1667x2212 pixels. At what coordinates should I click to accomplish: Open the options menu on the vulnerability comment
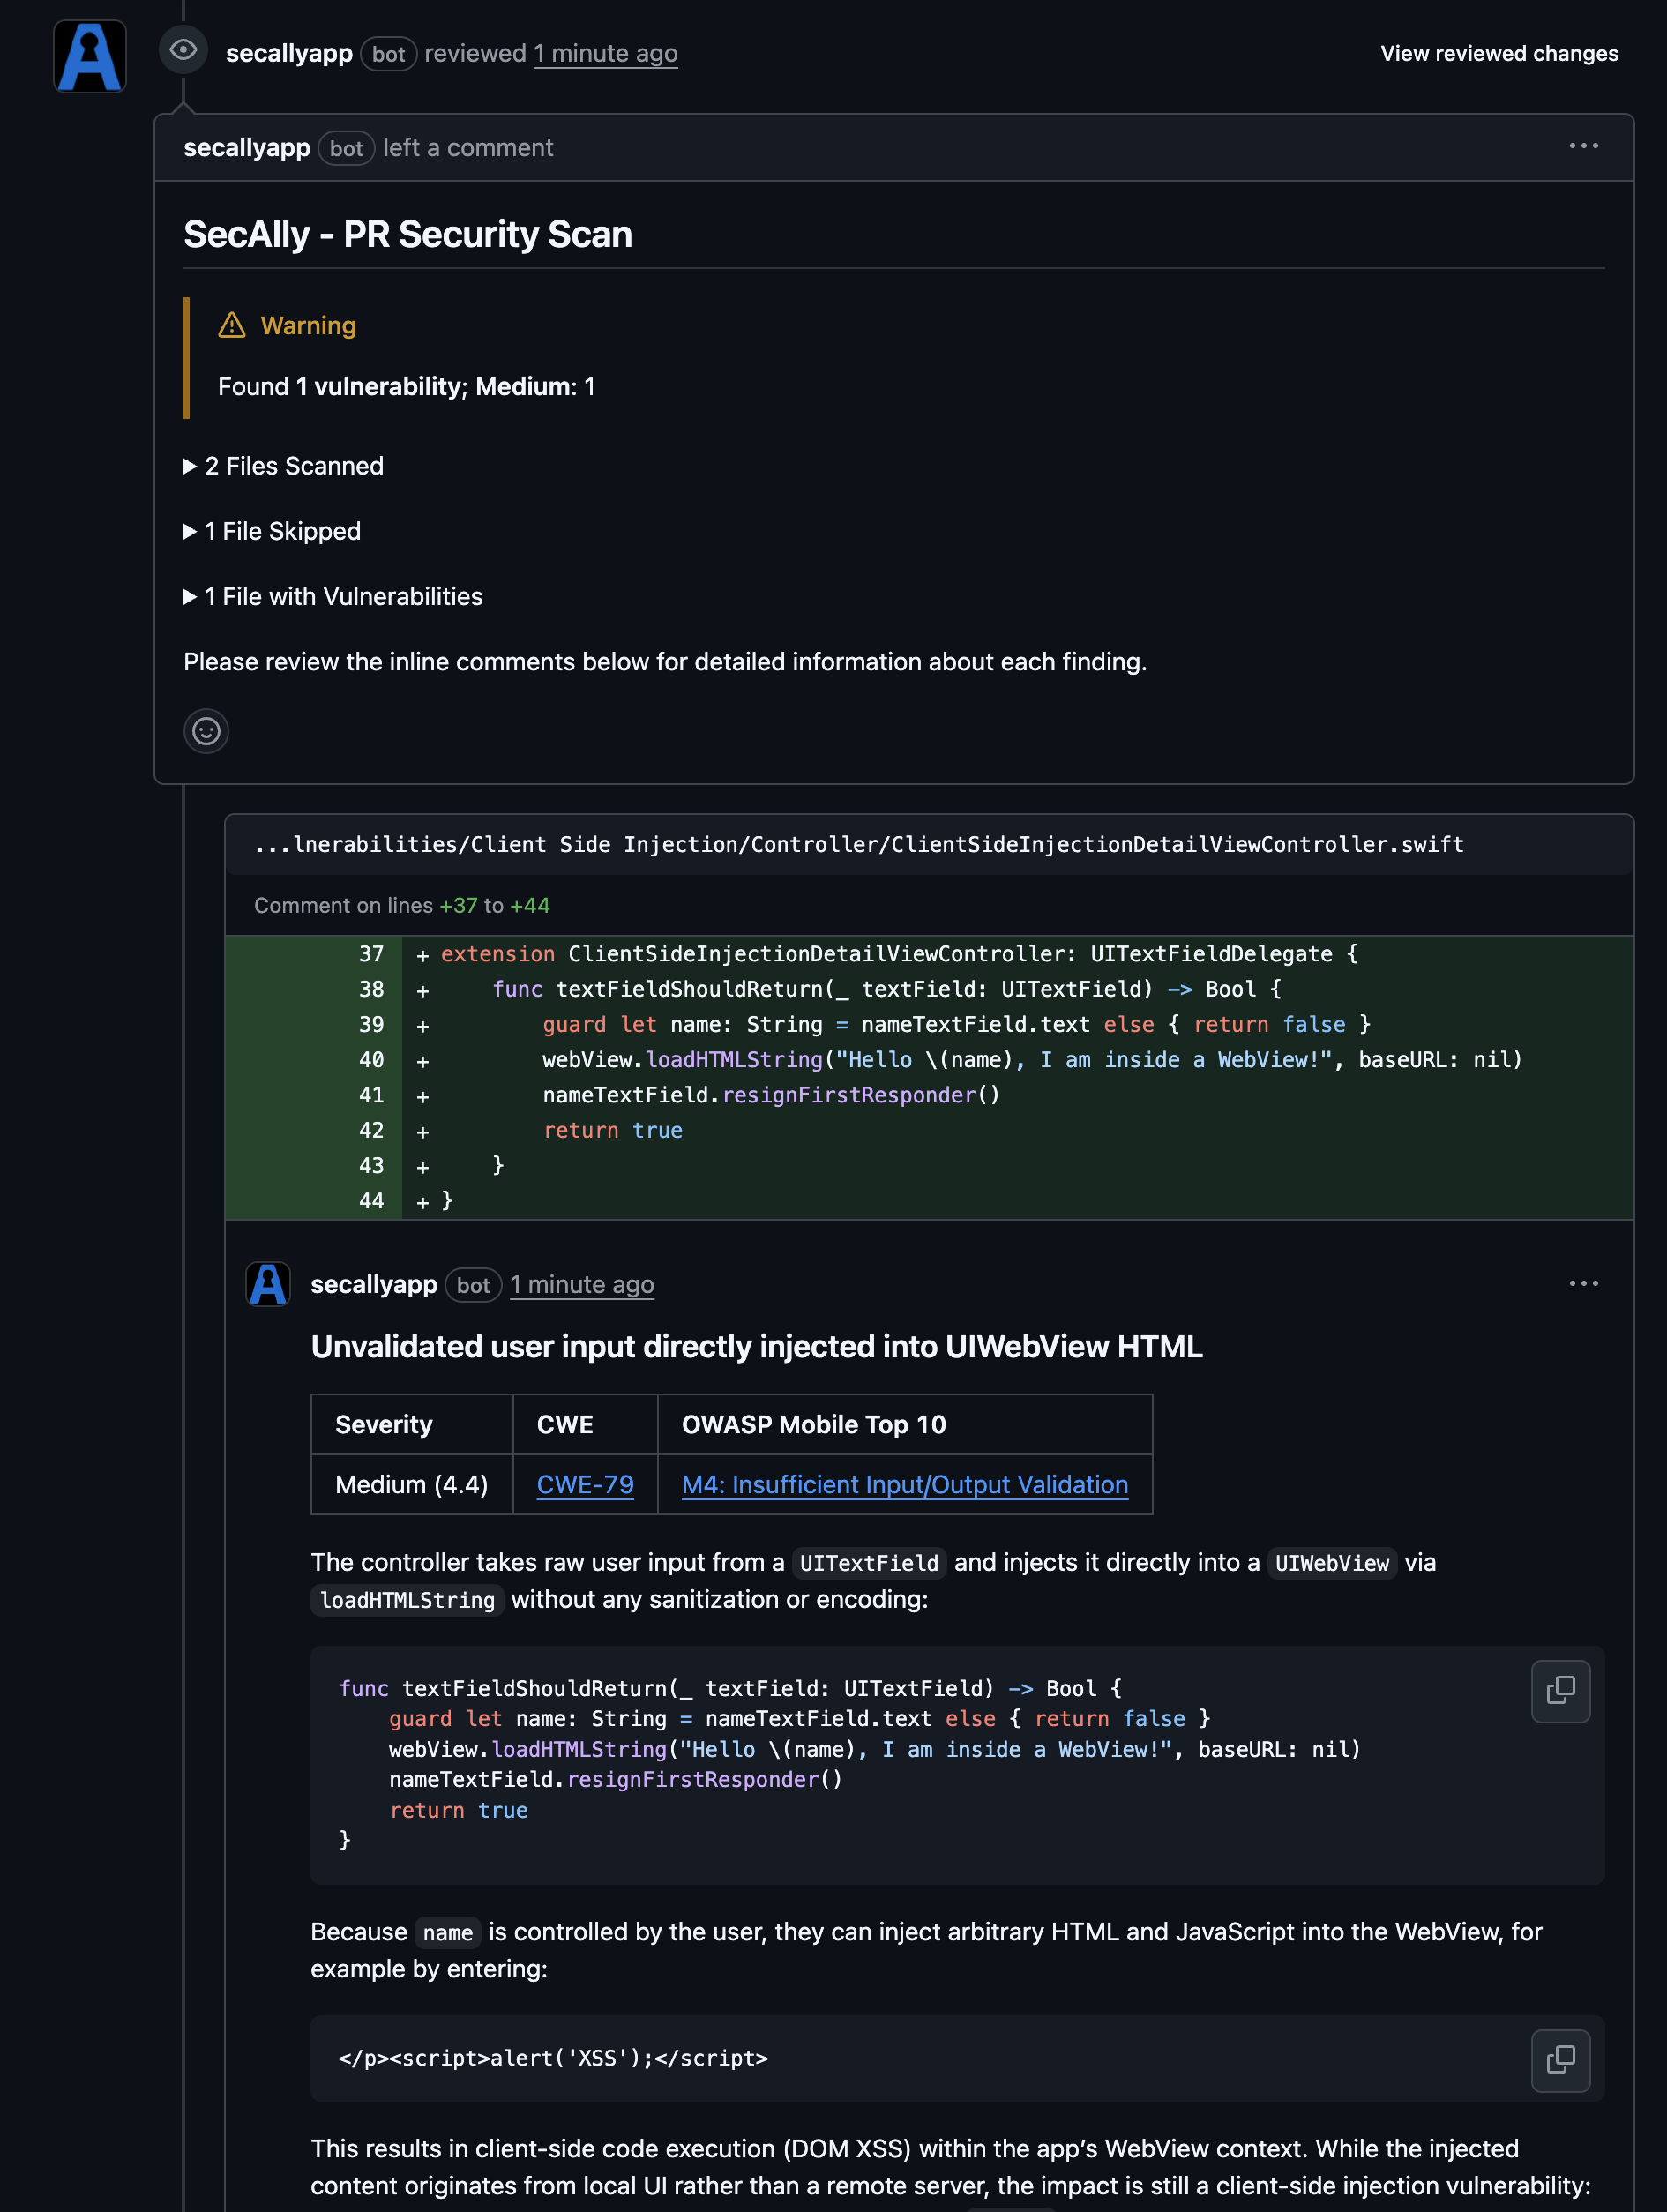1584,1283
